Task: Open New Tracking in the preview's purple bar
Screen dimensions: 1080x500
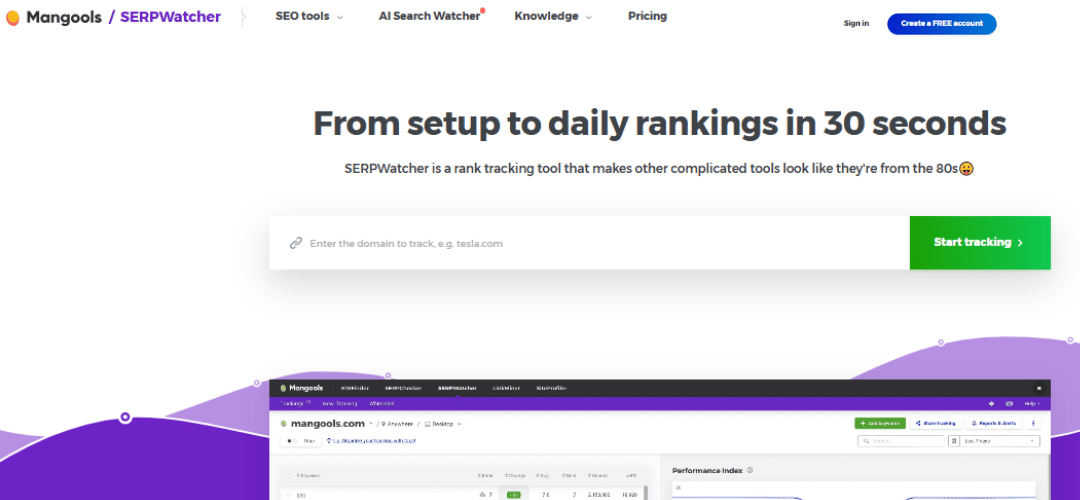Action: coord(340,404)
